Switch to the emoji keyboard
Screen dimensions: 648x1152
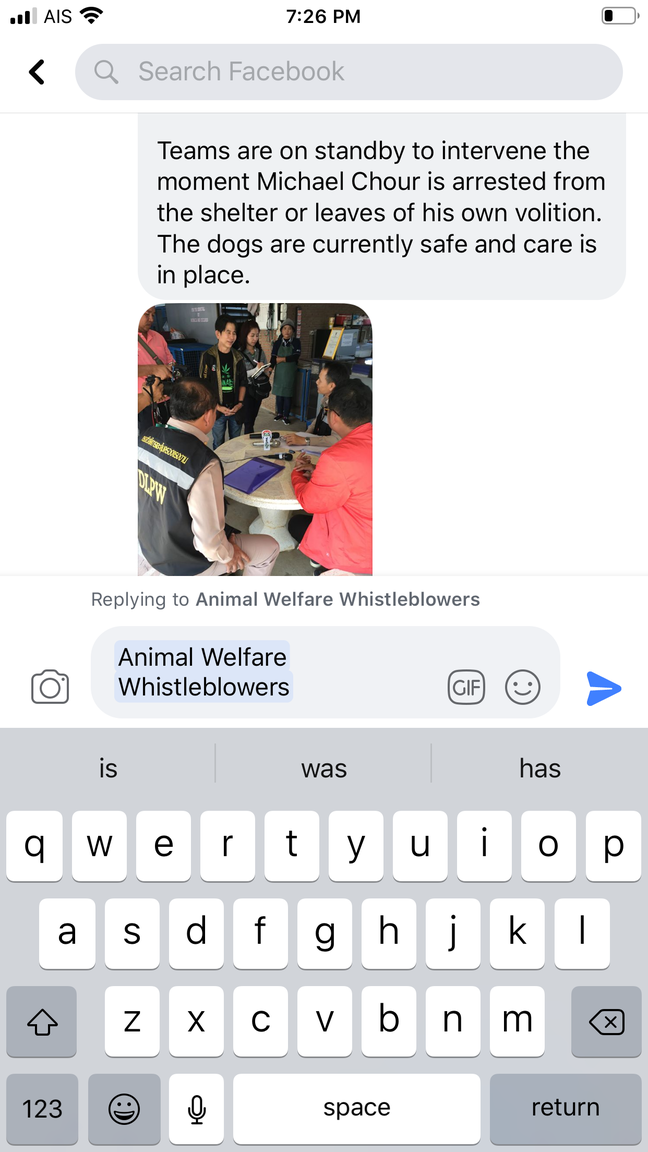click(124, 1108)
